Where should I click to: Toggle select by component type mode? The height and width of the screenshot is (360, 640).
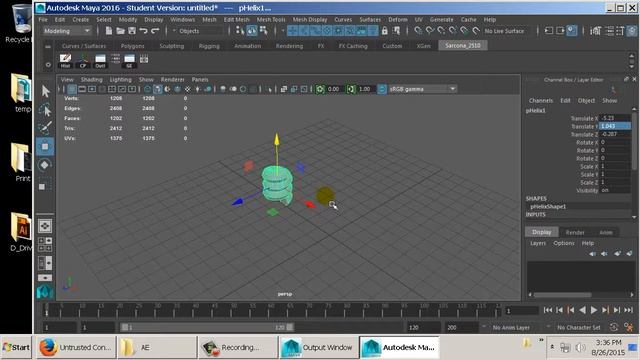[264, 31]
